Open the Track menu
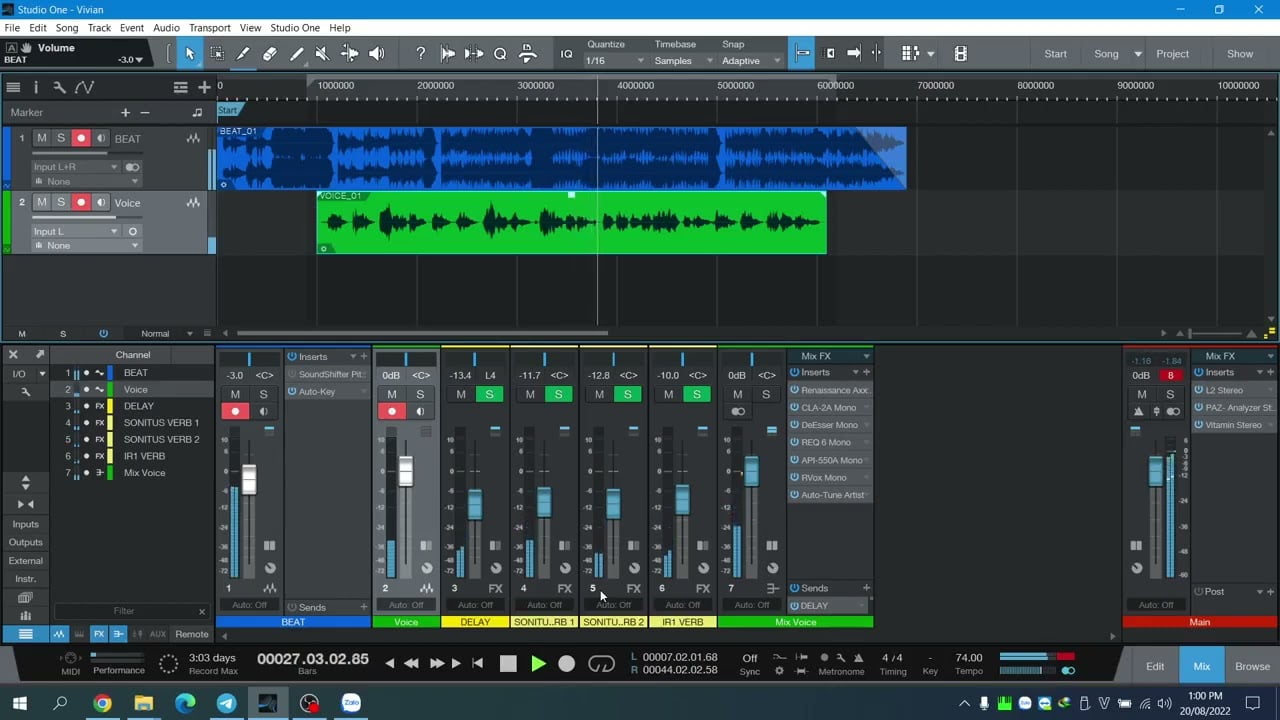Screen dimensions: 1280x720 pos(99,28)
